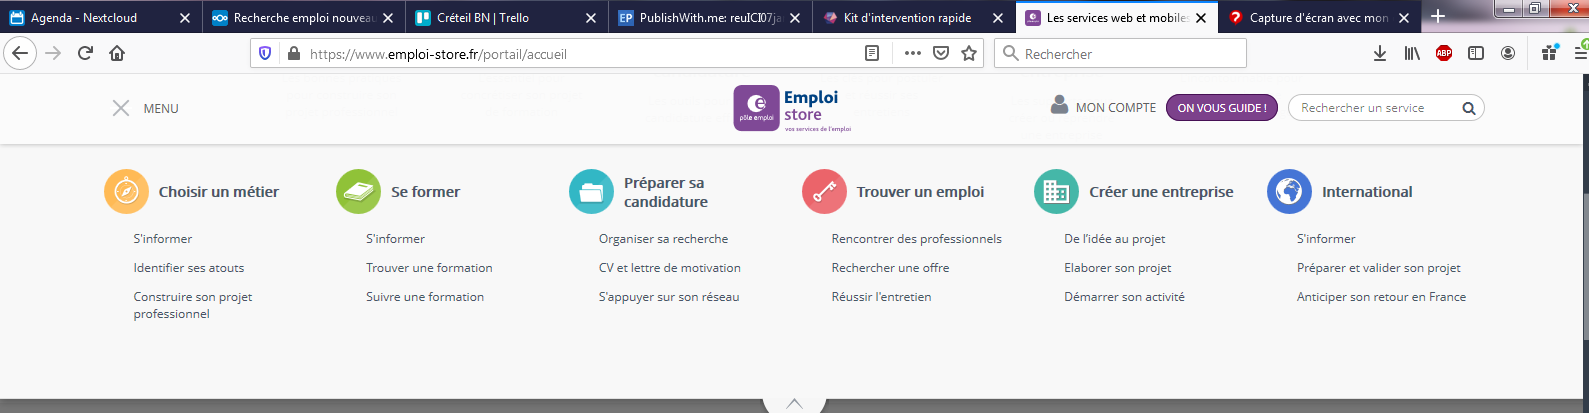Screen dimensions: 1589x413
Task: Click the Préparer sa candidature folder icon
Action: pyautogui.click(x=591, y=192)
